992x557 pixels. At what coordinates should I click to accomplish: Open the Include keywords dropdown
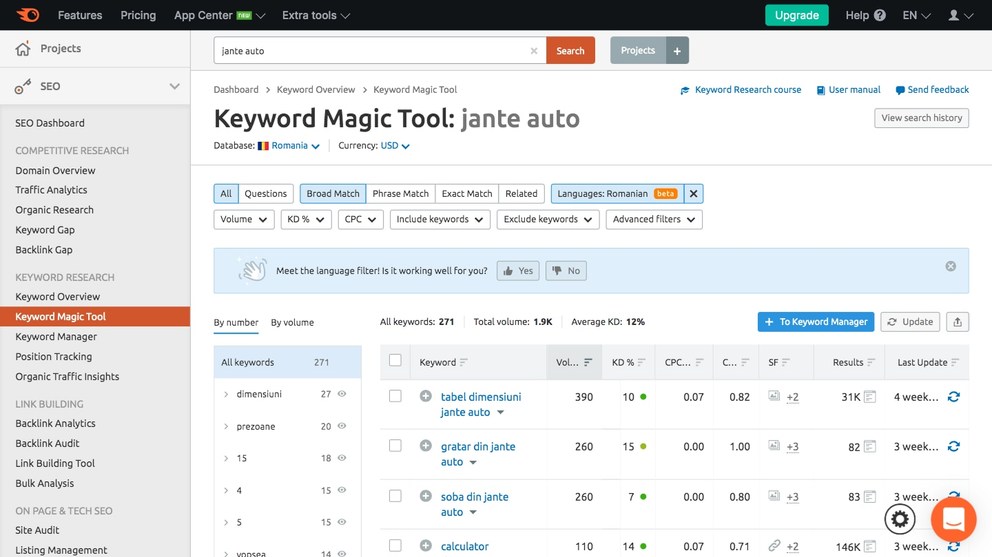tap(440, 219)
